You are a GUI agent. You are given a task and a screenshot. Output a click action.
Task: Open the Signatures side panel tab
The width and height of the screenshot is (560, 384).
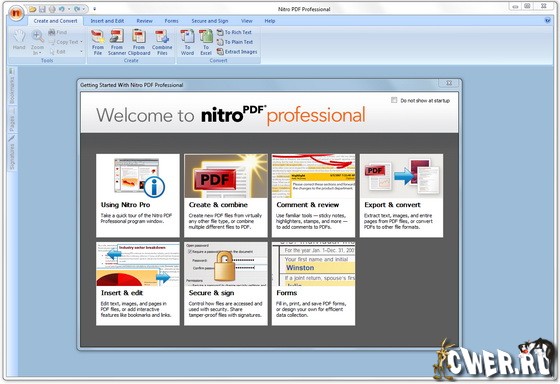12,152
